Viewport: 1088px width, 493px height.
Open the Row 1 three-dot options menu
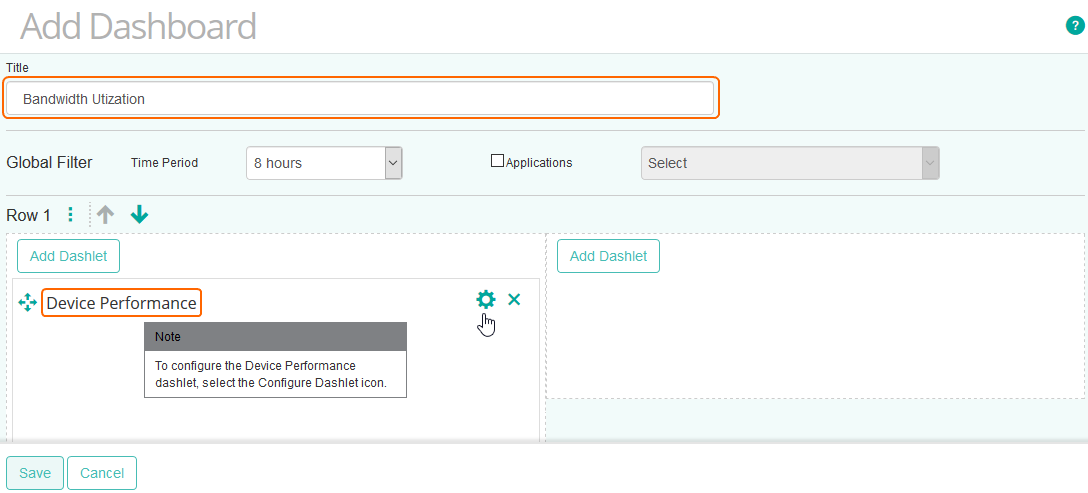tap(70, 215)
